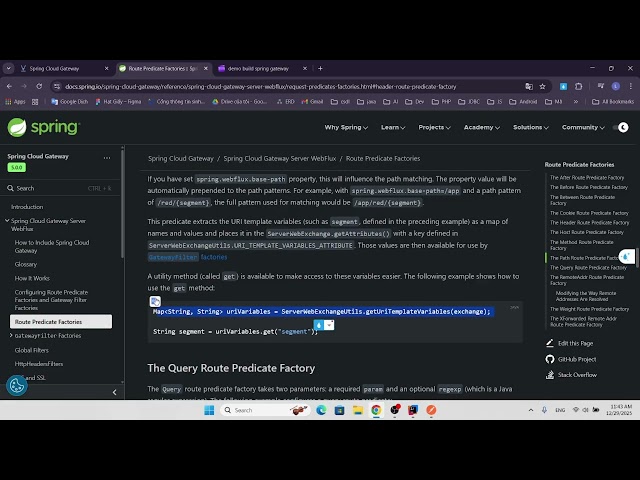
Task: Open Microsoft Edge from the taskbar
Action: [321, 410]
